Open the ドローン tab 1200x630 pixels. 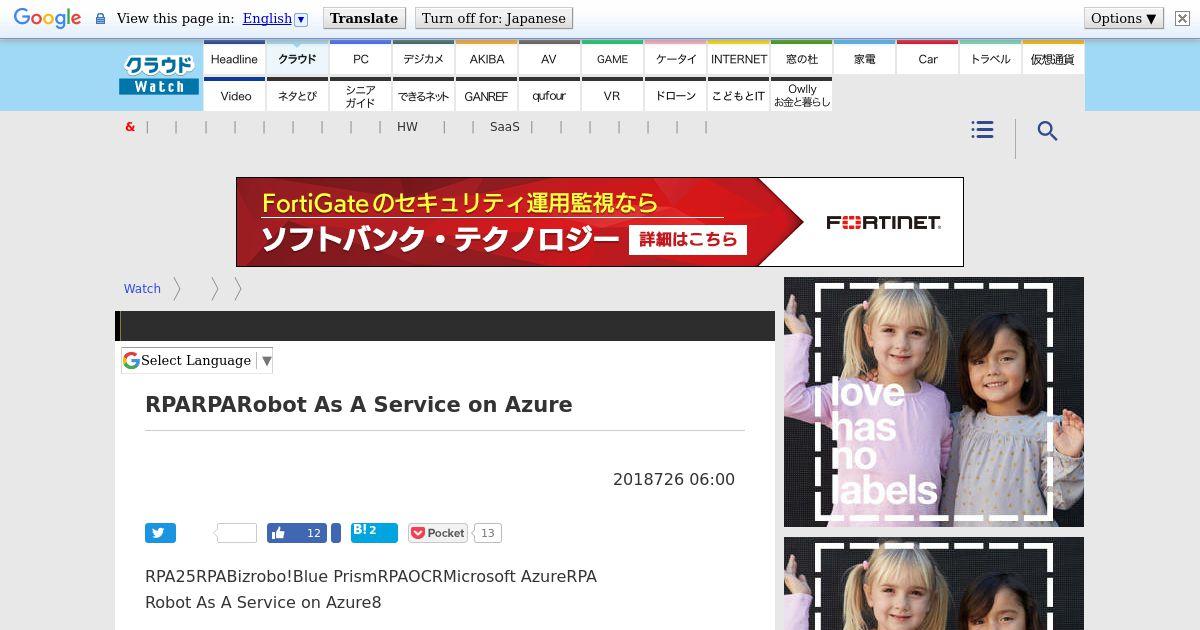[x=675, y=95]
